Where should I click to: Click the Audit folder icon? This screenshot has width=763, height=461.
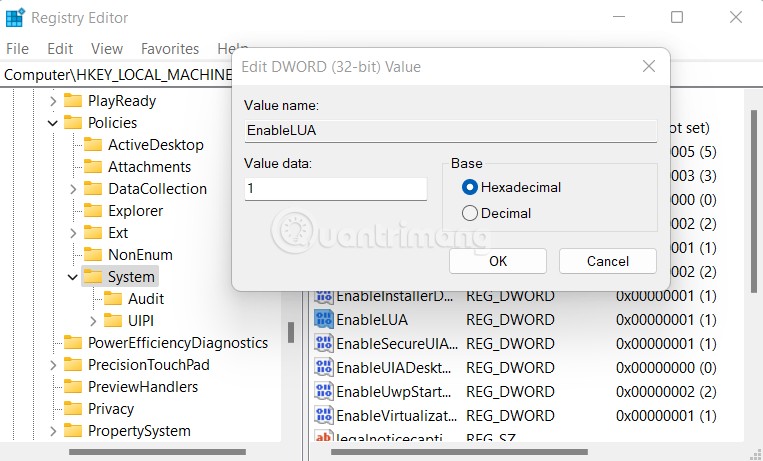(x=113, y=298)
